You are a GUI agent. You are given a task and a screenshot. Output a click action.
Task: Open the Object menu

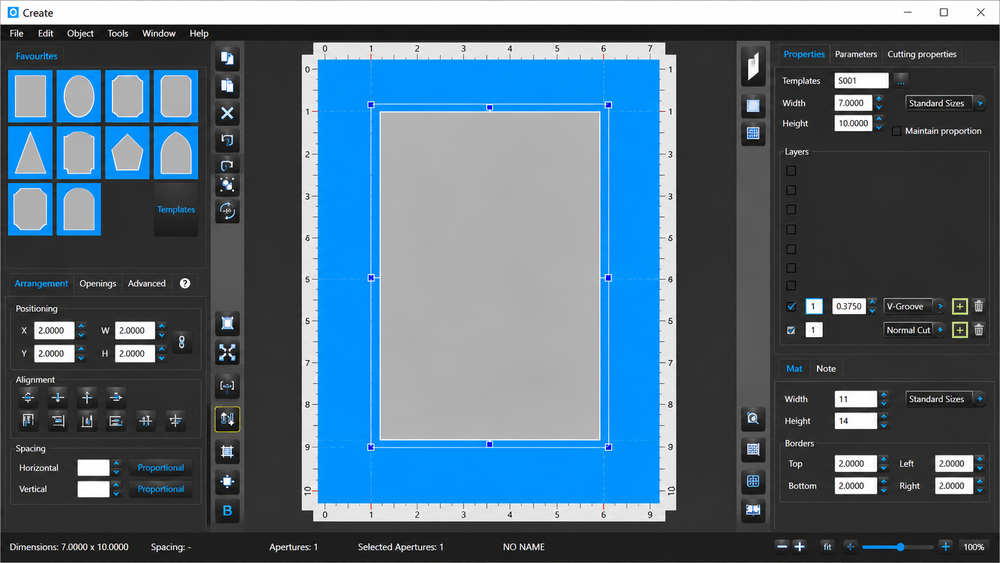click(x=80, y=33)
